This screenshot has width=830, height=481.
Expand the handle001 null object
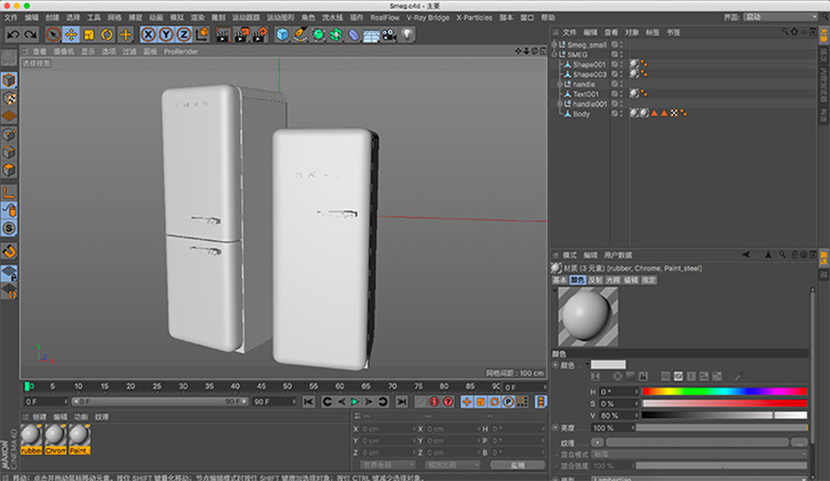click(x=560, y=104)
